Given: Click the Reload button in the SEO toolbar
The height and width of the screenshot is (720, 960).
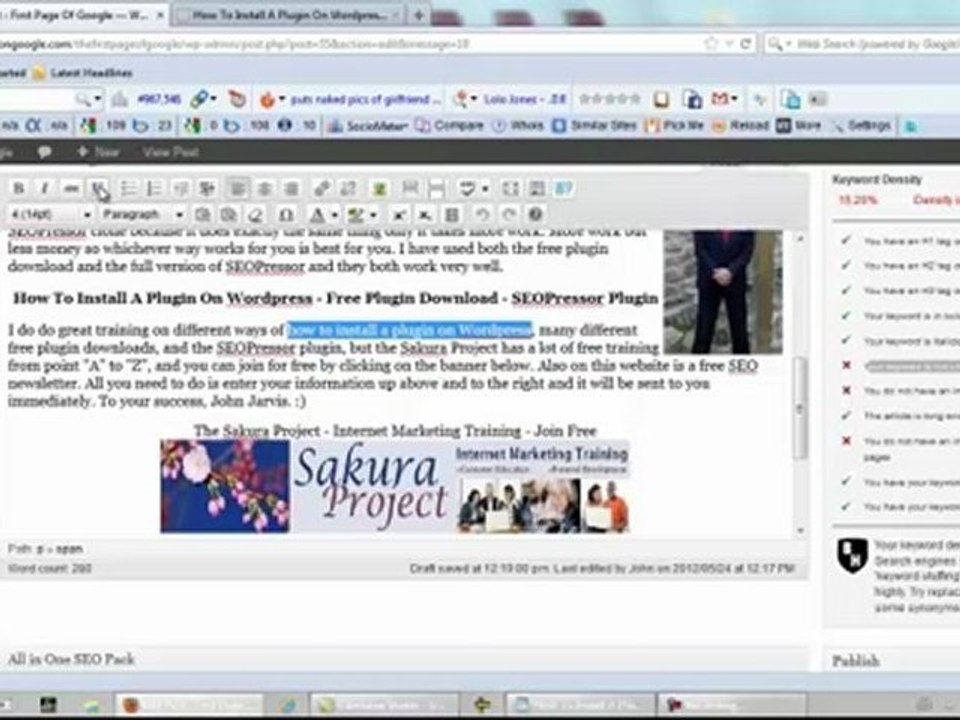Looking at the screenshot, I should click(x=740, y=126).
